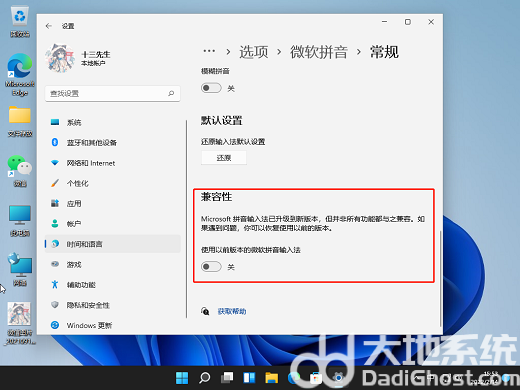Go back with the Settings back arrow
The image size is (520, 390).
49,26
